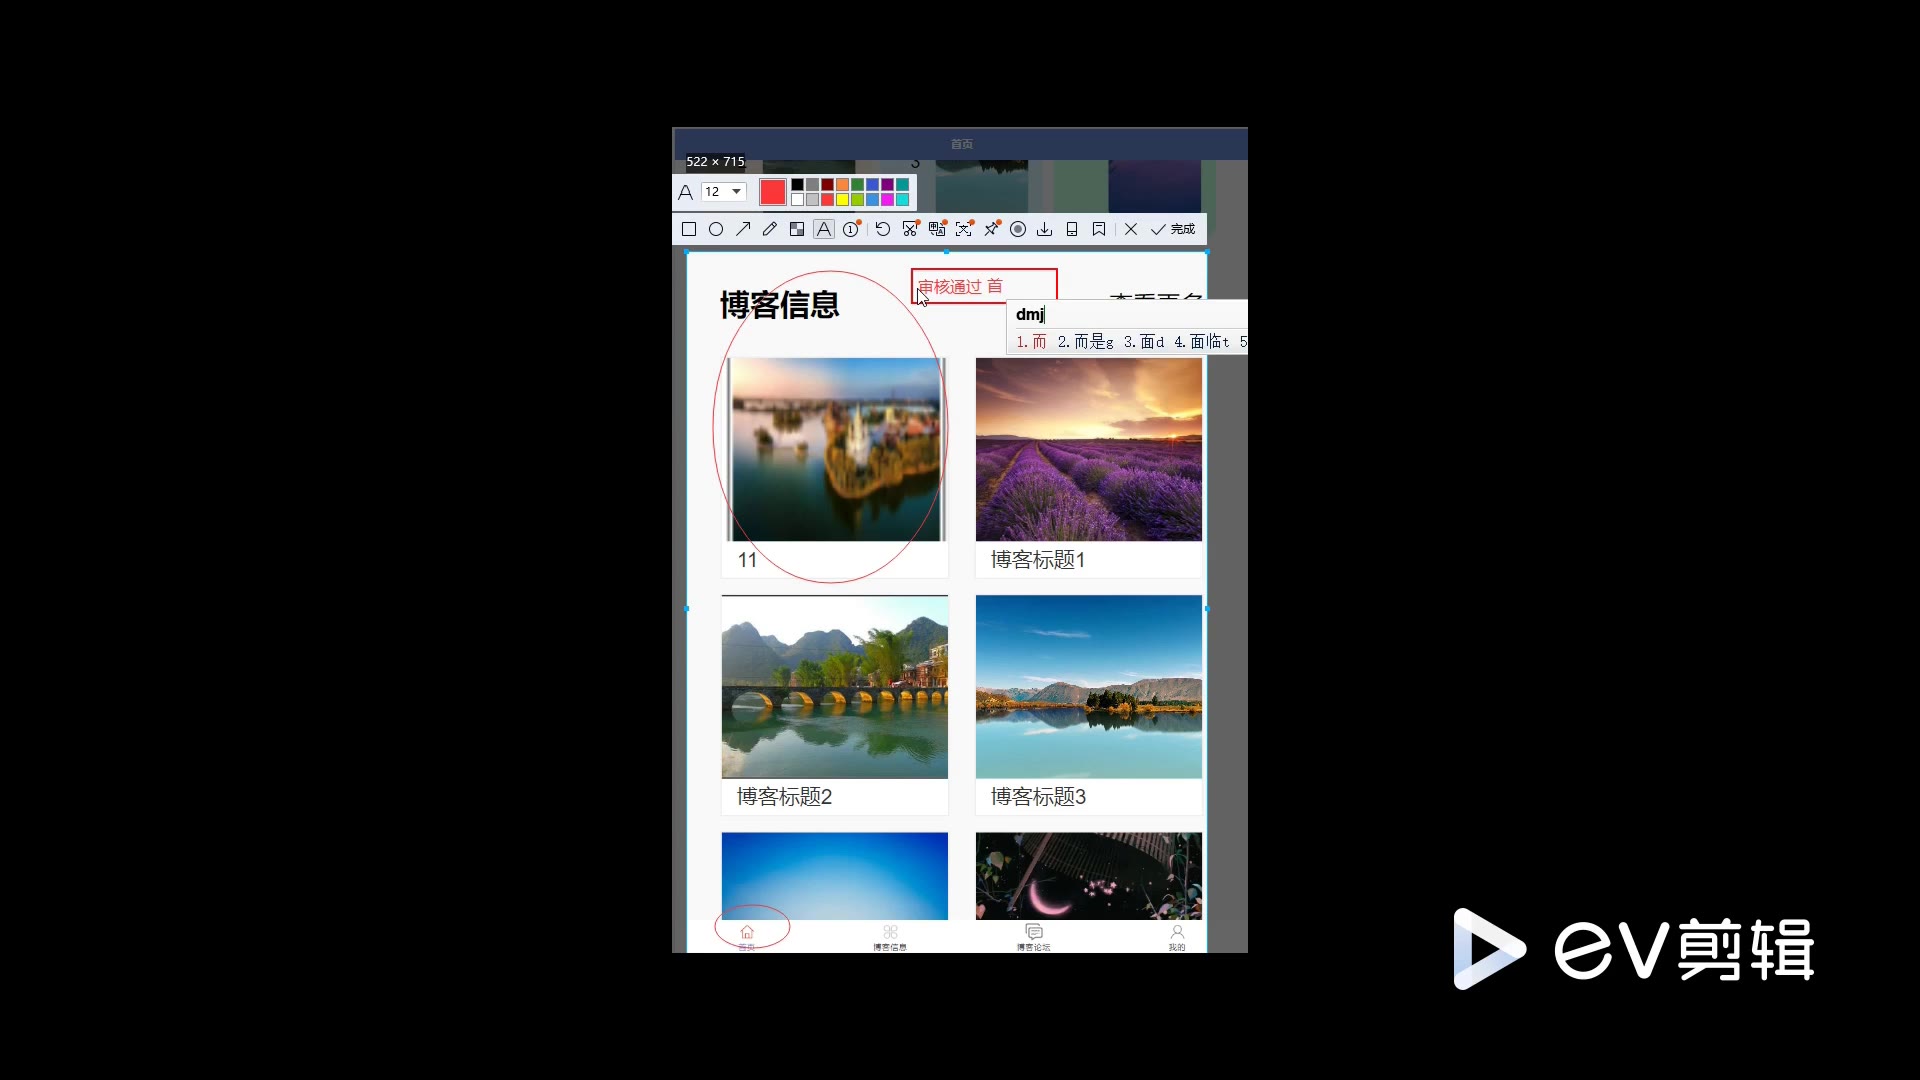Open the bridge image for 博客标题2

(835, 687)
